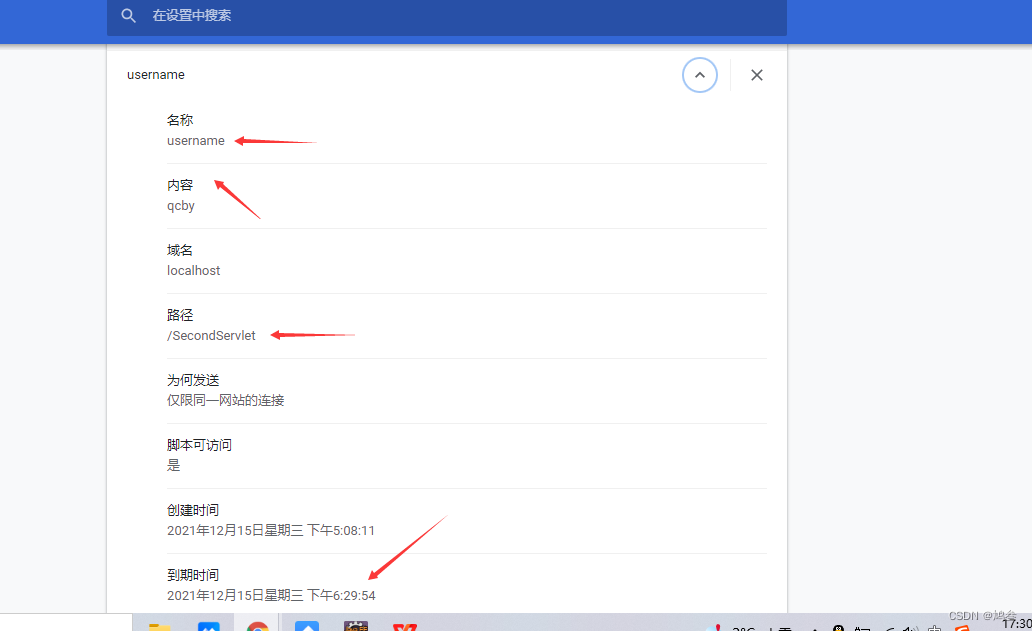This screenshot has width=1032, height=631.
Task: Click the magnifier icon in search bar
Action: (x=128, y=16)
